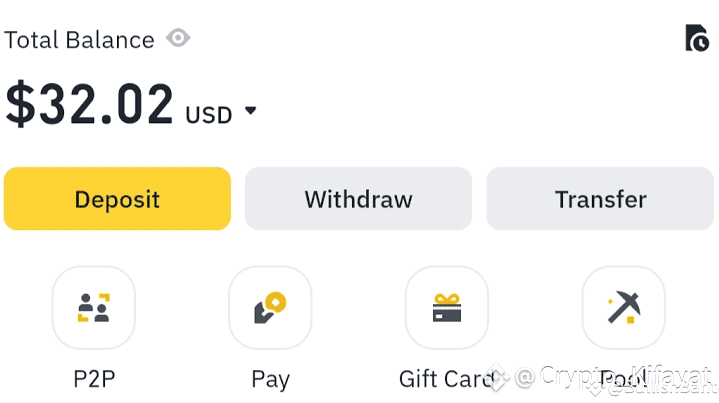Click the Total Balance heading text
The height and width of the screenshot is (403, 719).
[x=79, y=40]
